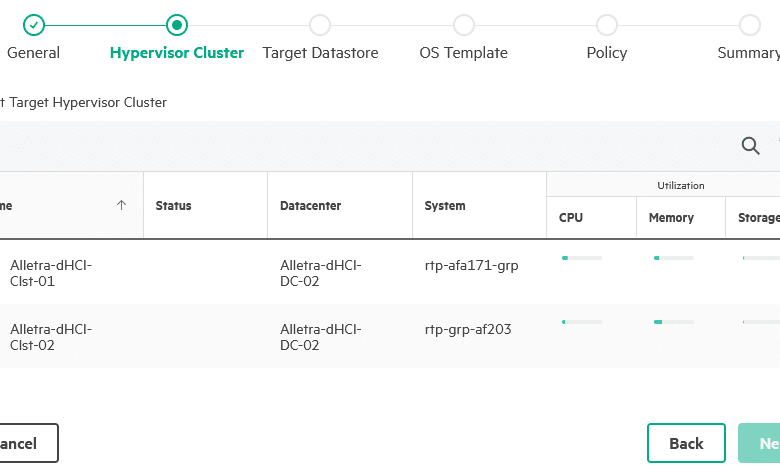Click Memory utilization bar for Alletra-dHCI-Clst-01
Image resolution: width=780 pixels, height=472 pixels.
pos(674,258)
